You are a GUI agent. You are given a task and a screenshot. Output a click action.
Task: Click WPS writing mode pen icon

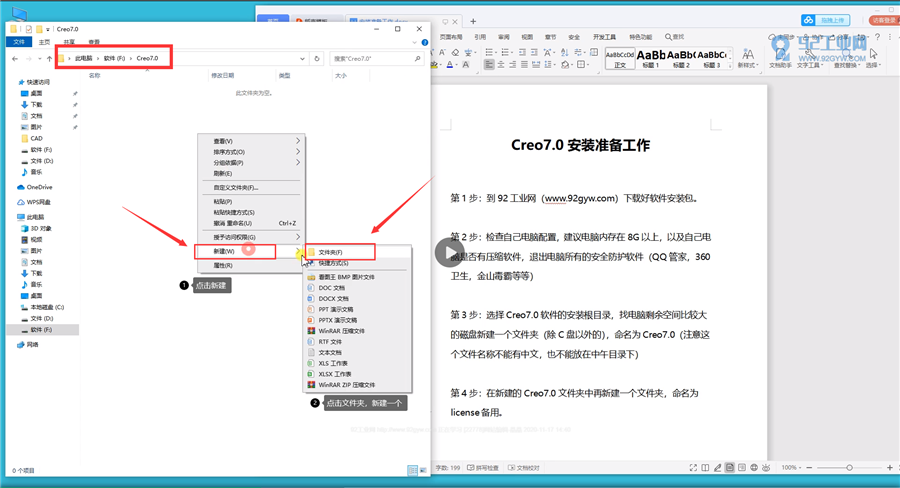click(x=717, y=468)
